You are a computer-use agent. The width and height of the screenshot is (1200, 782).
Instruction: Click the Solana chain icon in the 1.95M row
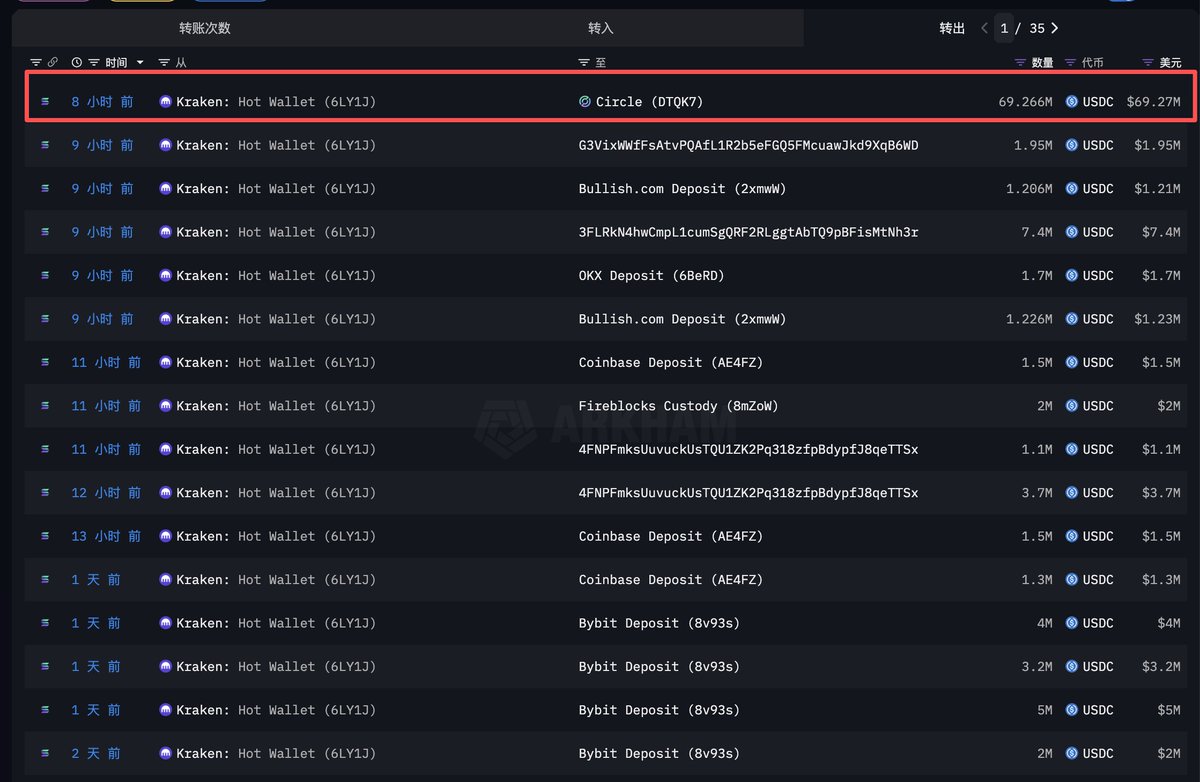(x=45, y=145)
